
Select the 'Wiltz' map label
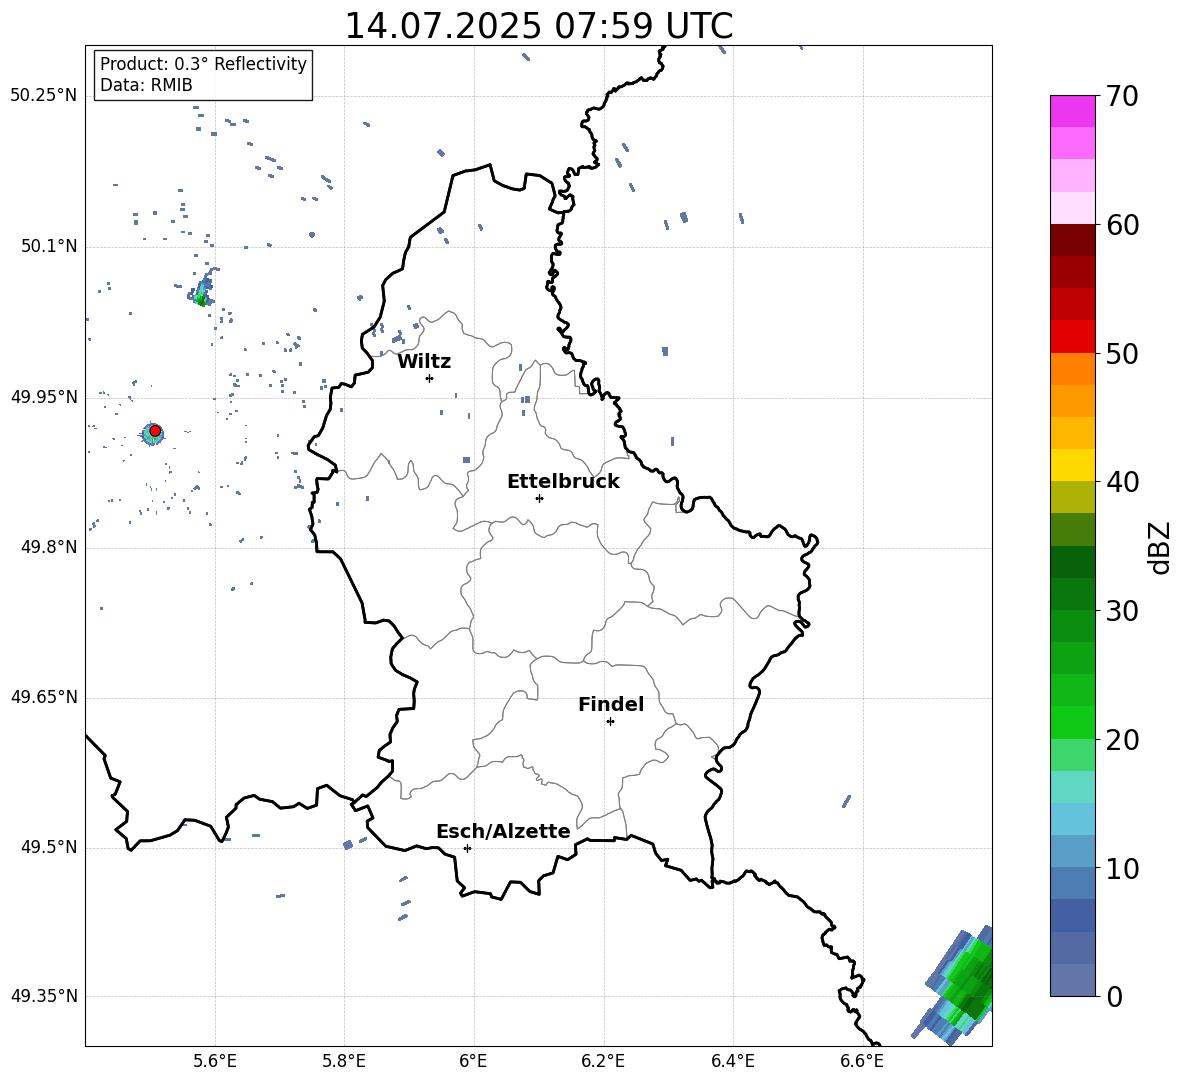(x=424, y=362)
